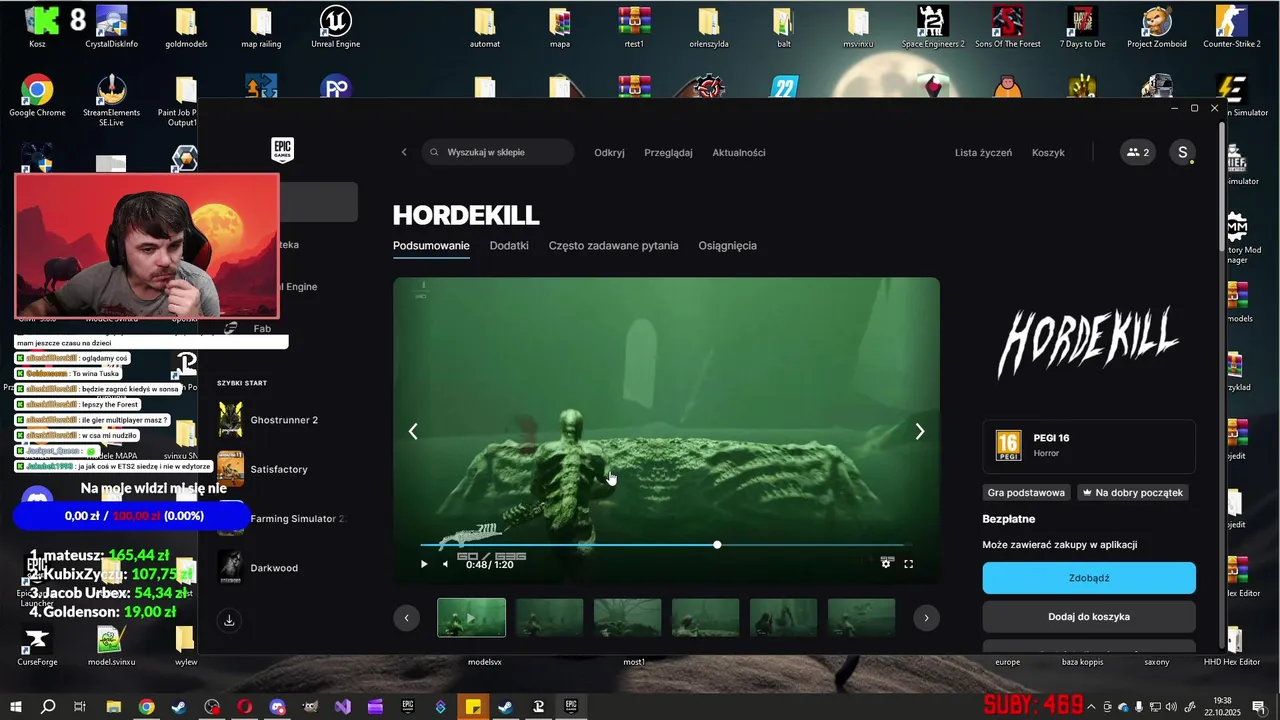Open Przeglądaj in the store navigation

[x=668, y=152]
